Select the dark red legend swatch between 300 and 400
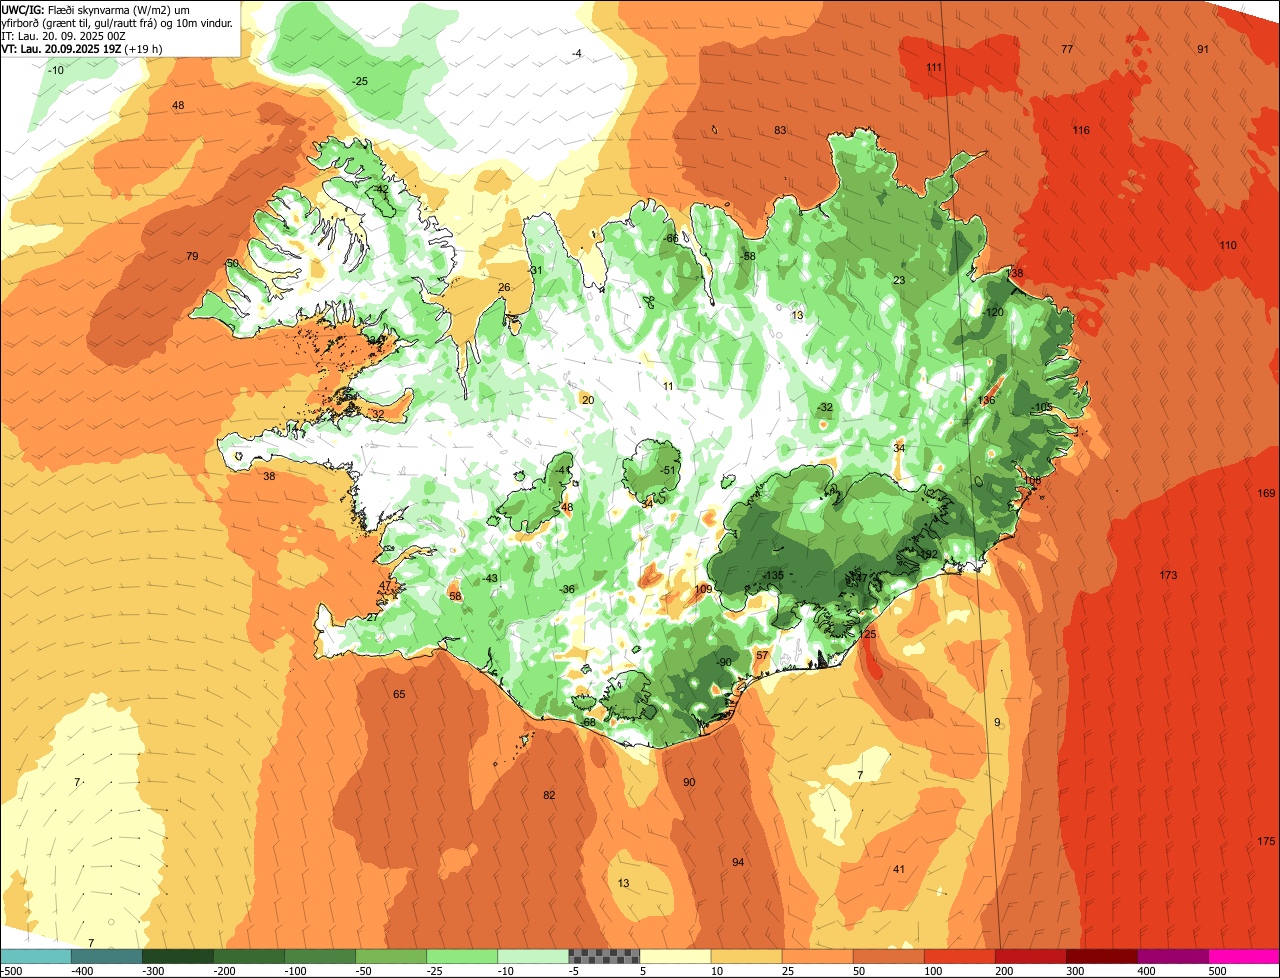Viewport: 1280px width, 978px height. pos(1101,956)
